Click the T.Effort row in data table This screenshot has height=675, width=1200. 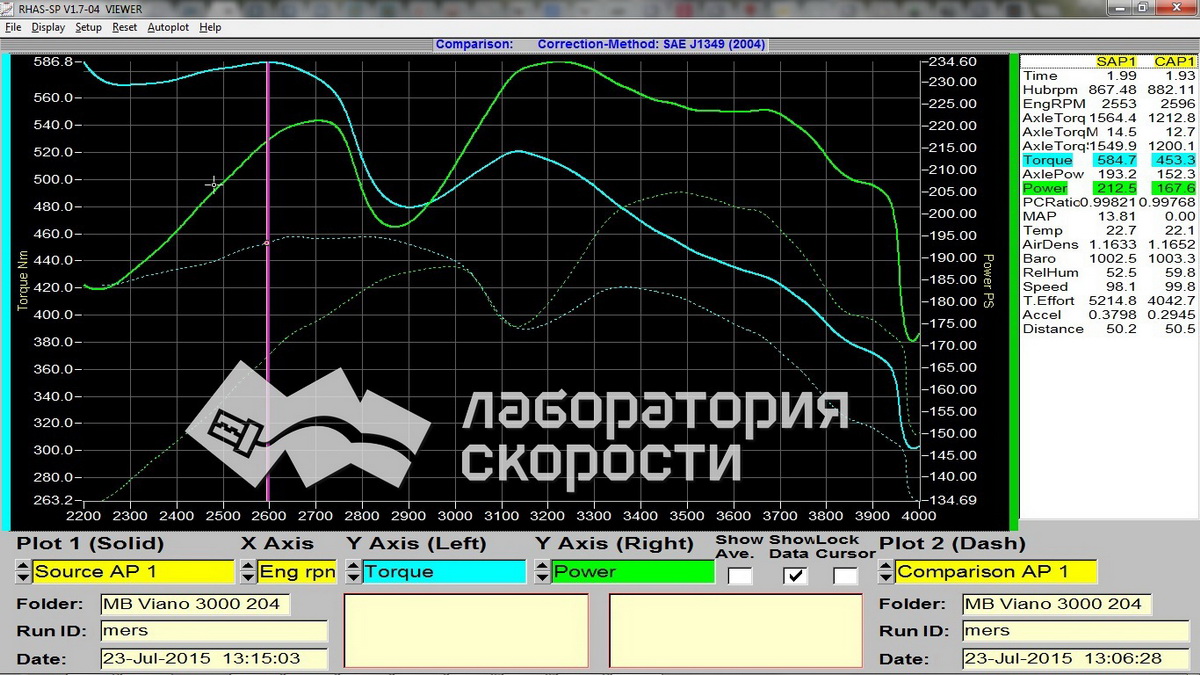point(1109,300)
